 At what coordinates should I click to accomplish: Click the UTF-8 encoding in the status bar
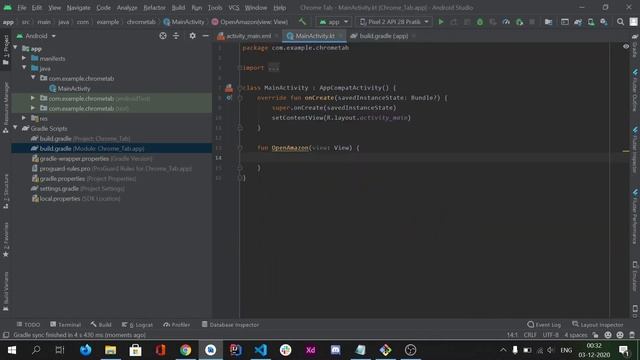550,335
